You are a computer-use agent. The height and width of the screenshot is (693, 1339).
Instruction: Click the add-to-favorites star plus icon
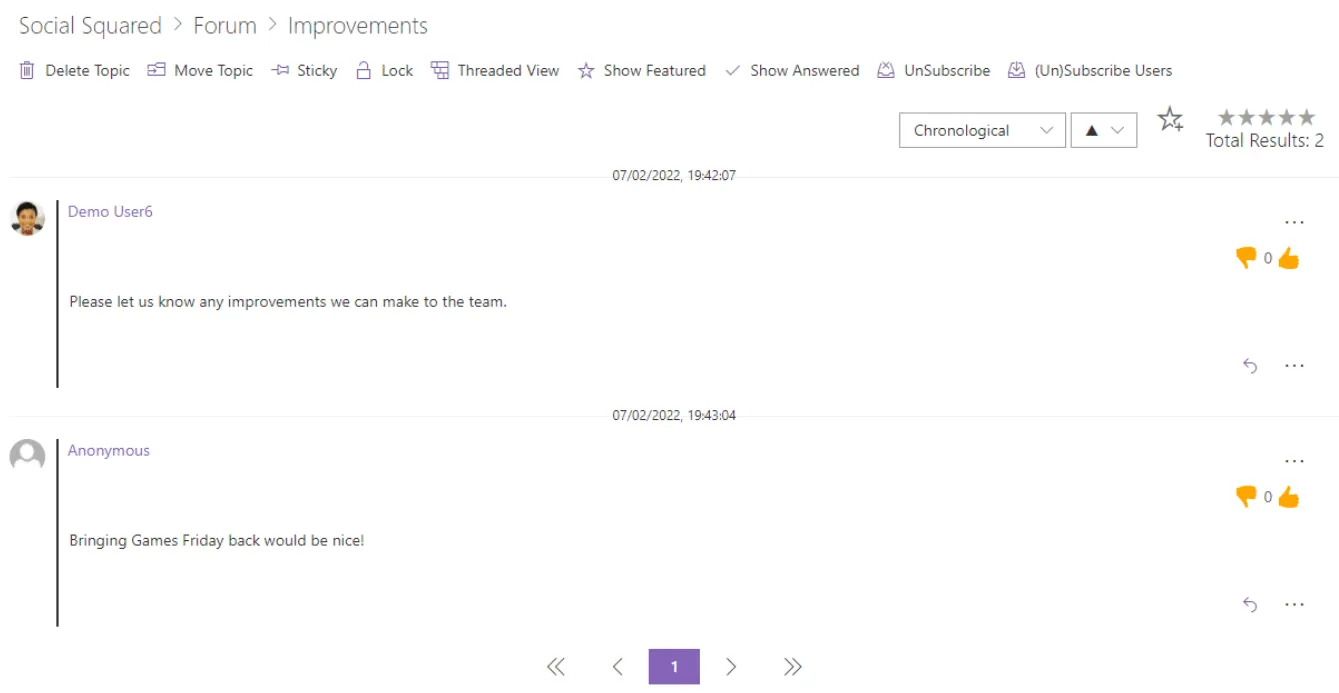(x=1170, y=120)
